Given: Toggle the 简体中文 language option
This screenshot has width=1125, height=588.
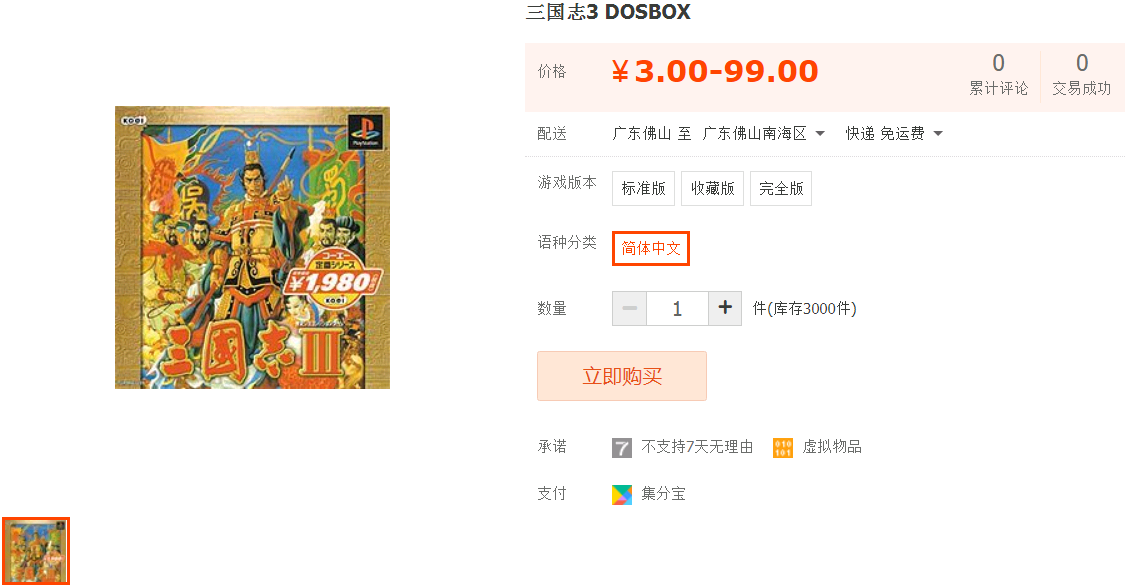Looking at the screenshot, I should pos(651,248).
